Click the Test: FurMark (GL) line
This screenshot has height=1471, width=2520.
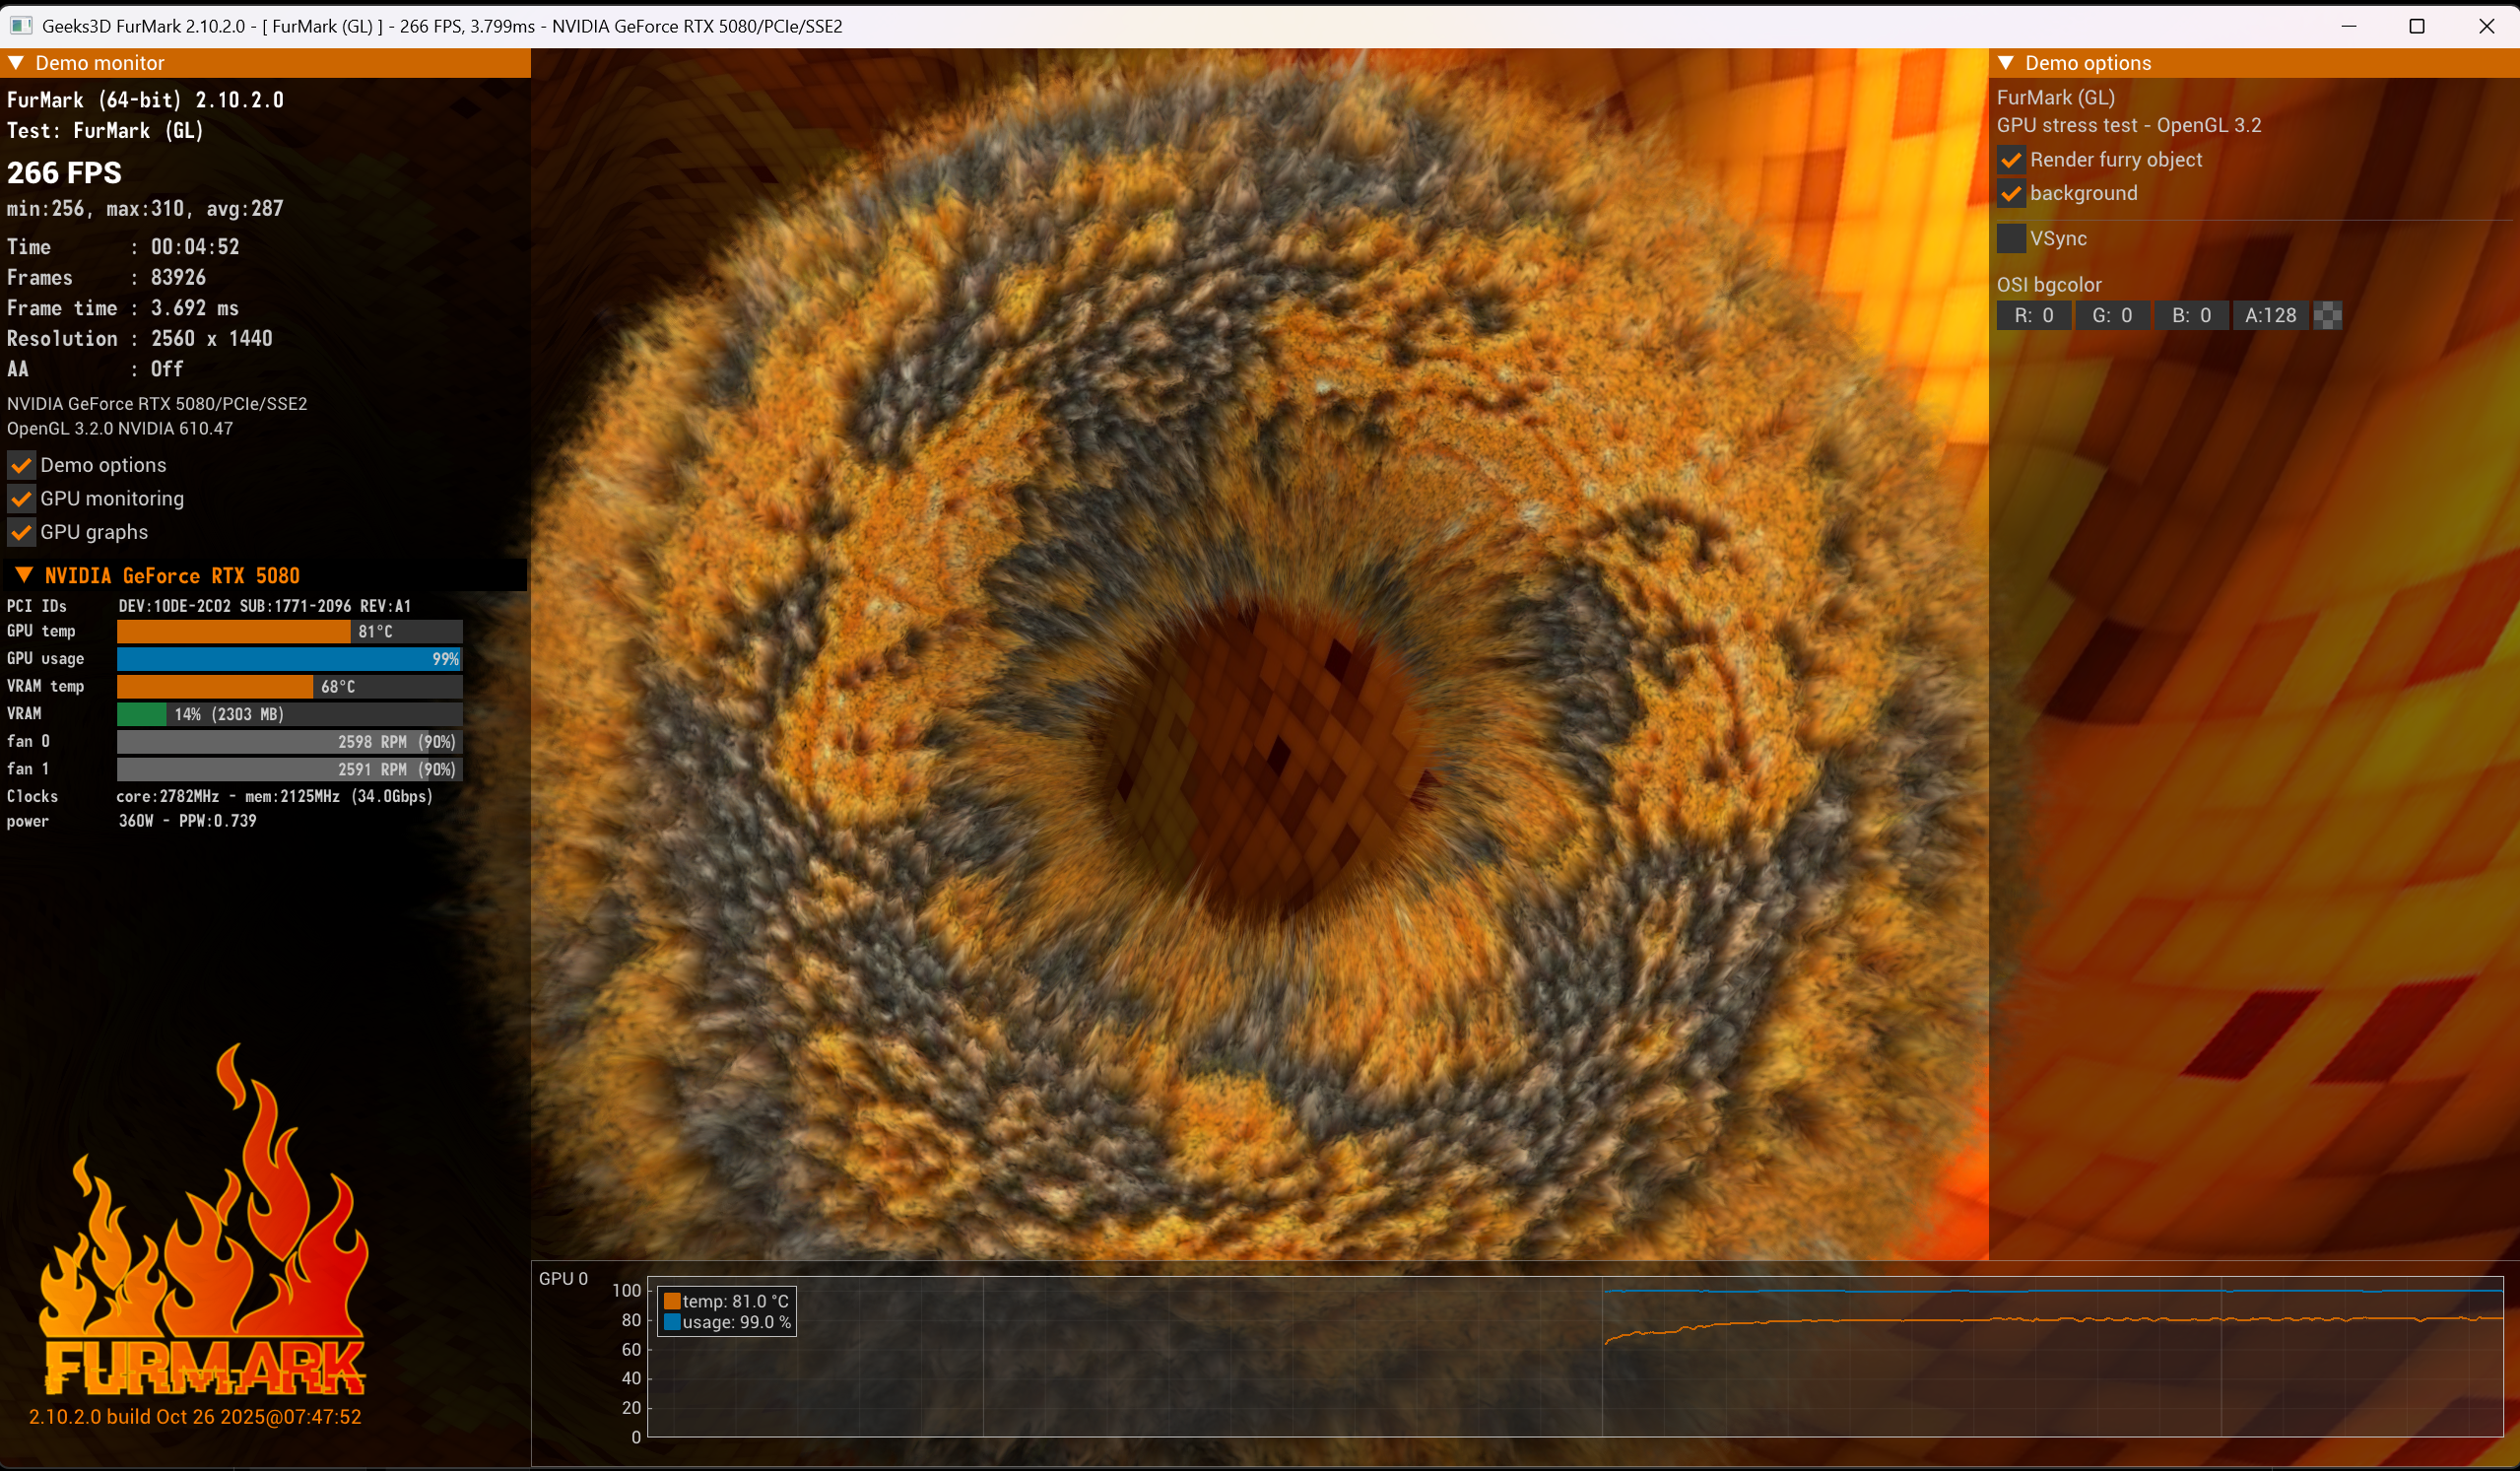(105, 131)
